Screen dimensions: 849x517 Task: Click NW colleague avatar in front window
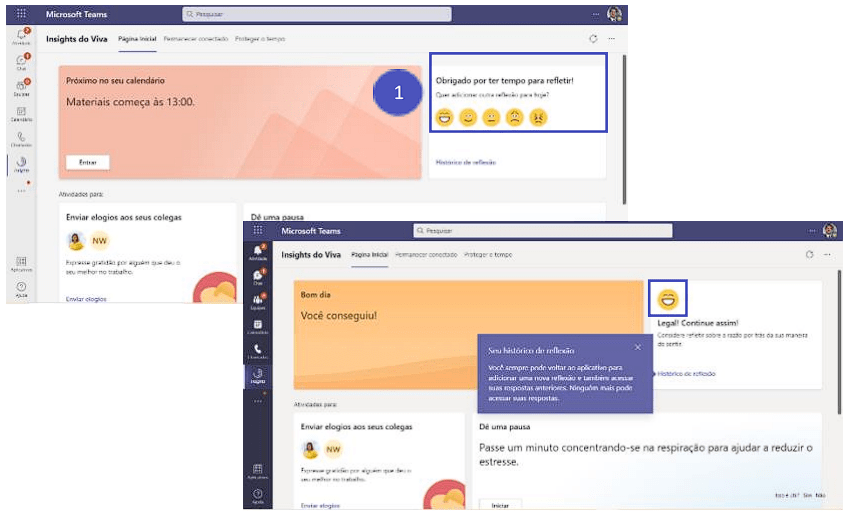[x=334, y=449]
